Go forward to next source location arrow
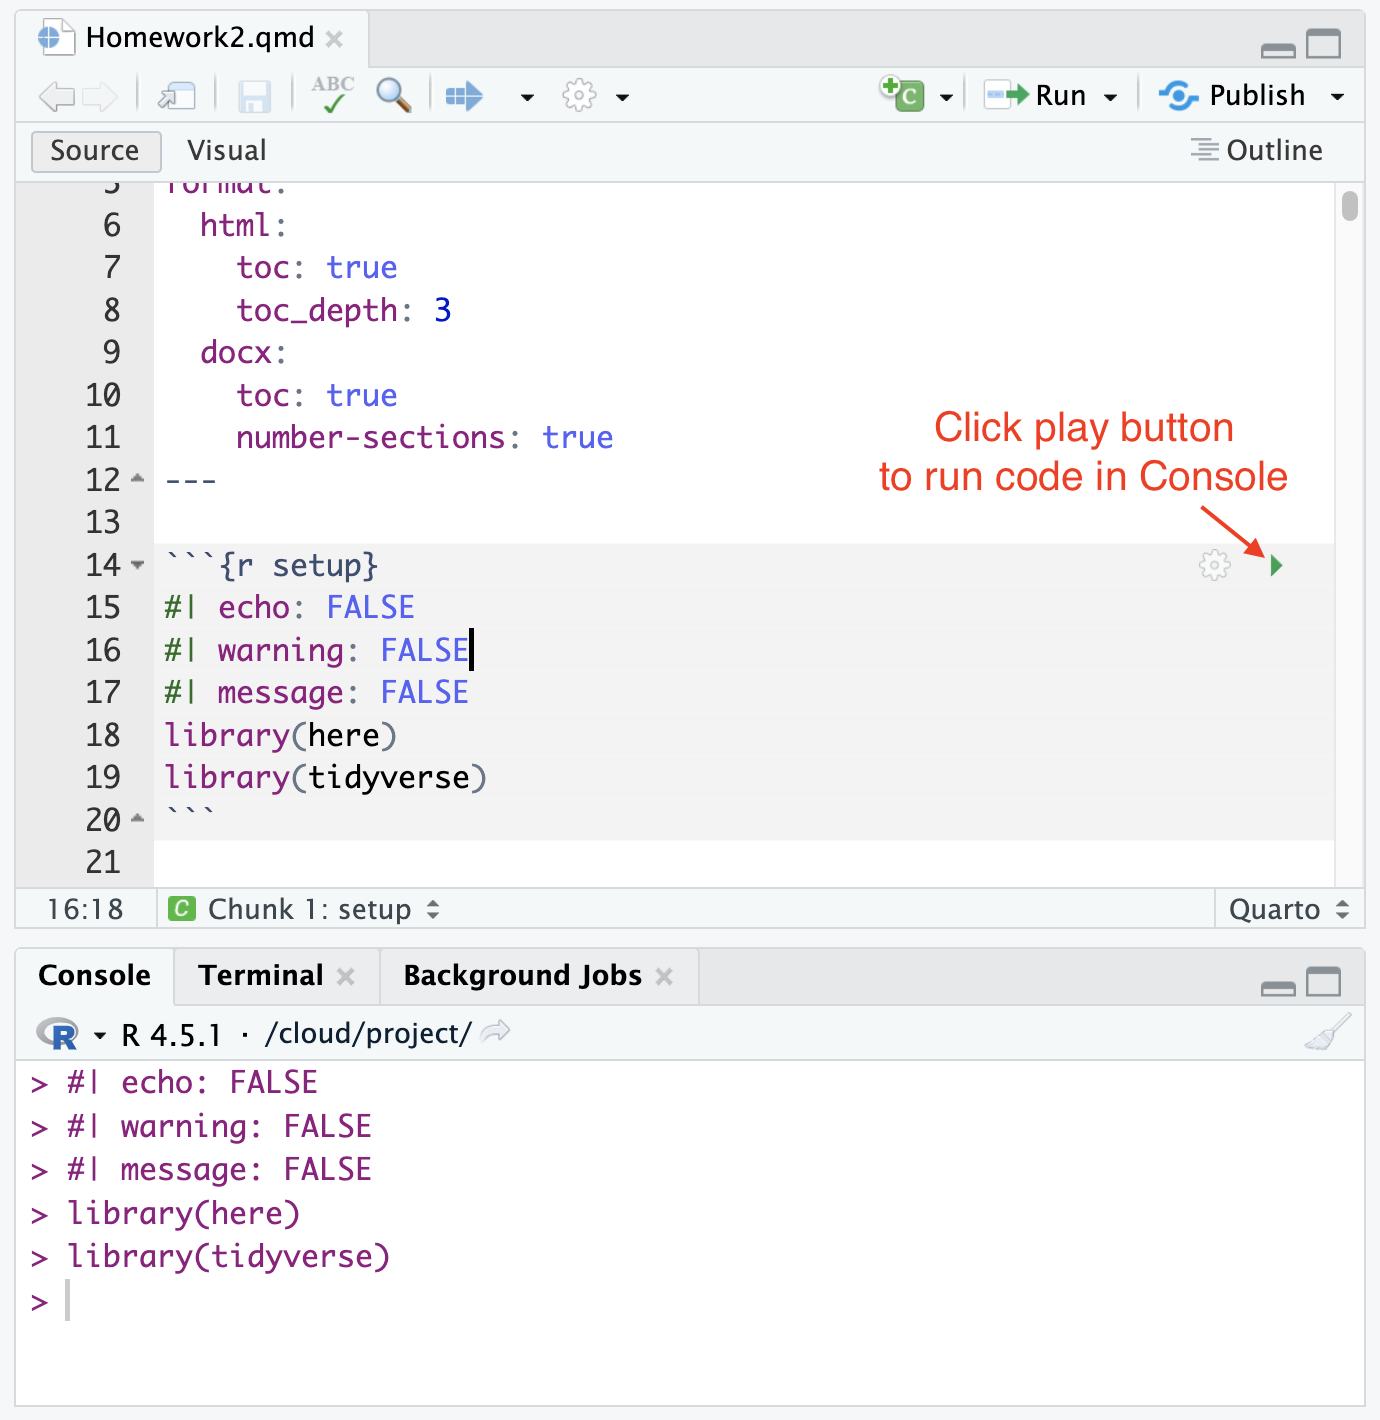The height and width of the screenshot is (1420, 1380). (x=100, y=97)
